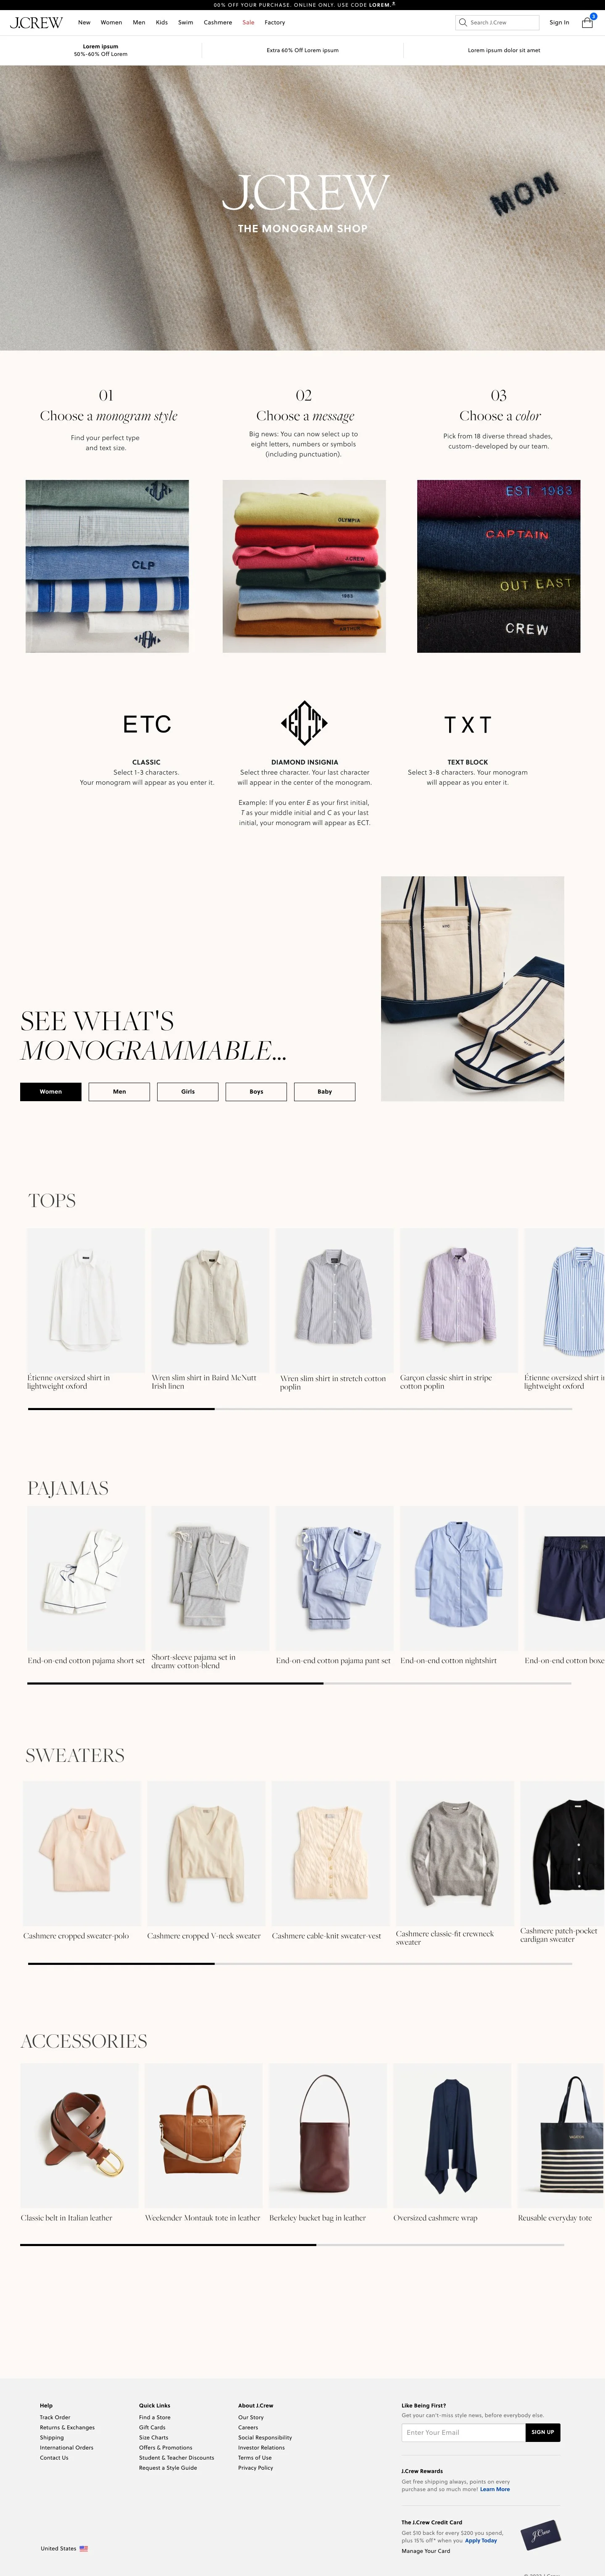This screenshot has height=2576, width=605.
Task: Open the shopping bag icon
Action: [x=587, y=22]
